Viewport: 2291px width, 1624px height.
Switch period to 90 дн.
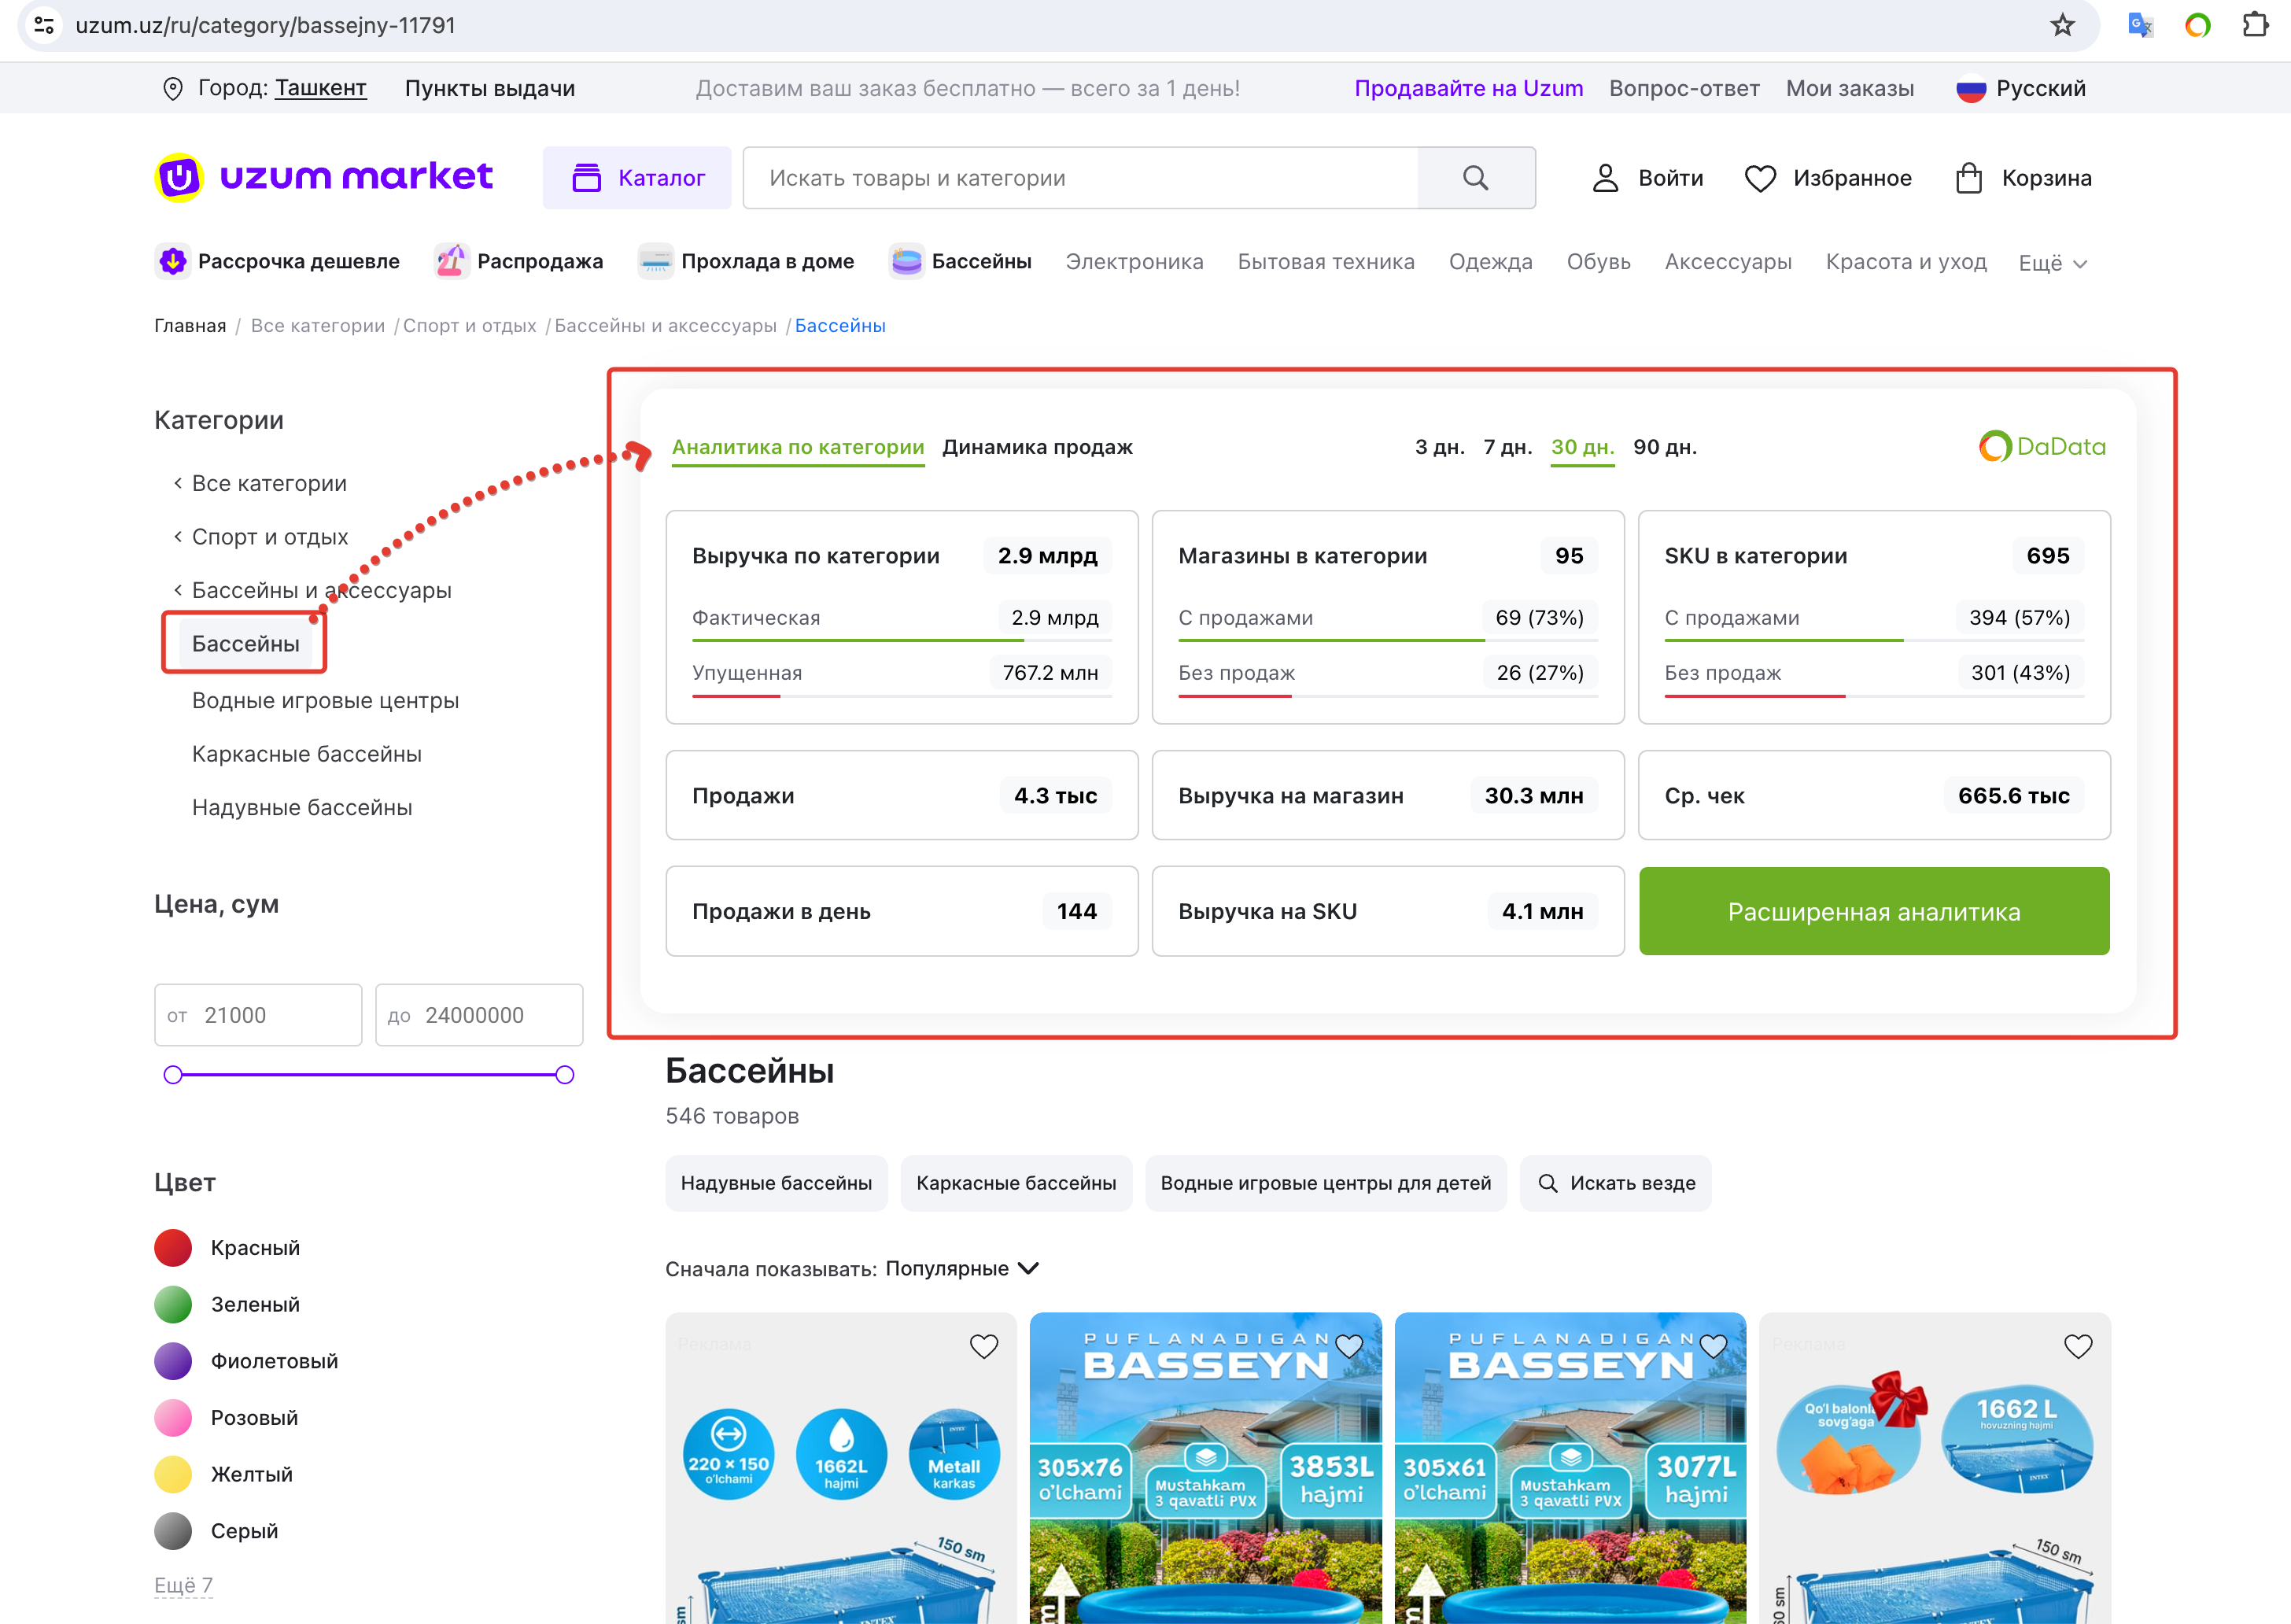[1664, 447]
